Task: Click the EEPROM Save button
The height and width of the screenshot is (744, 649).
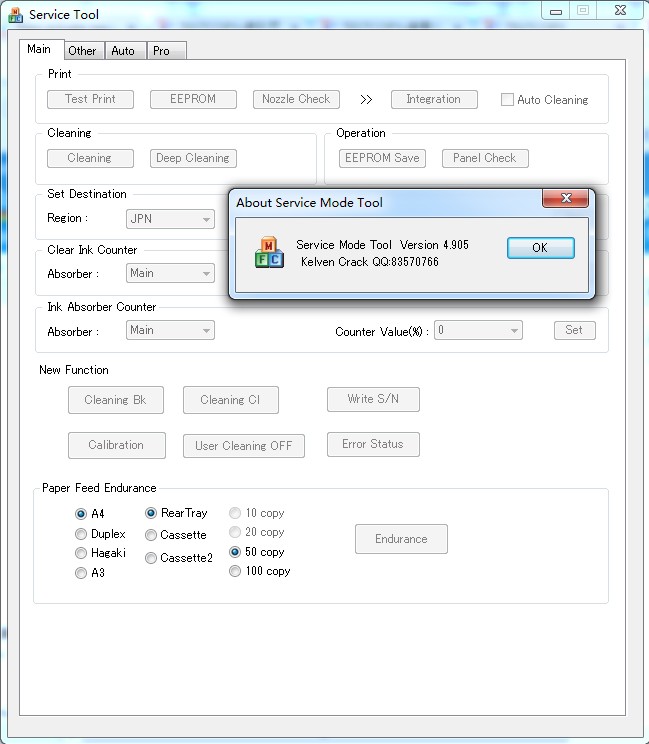Action: pos(382,158)
